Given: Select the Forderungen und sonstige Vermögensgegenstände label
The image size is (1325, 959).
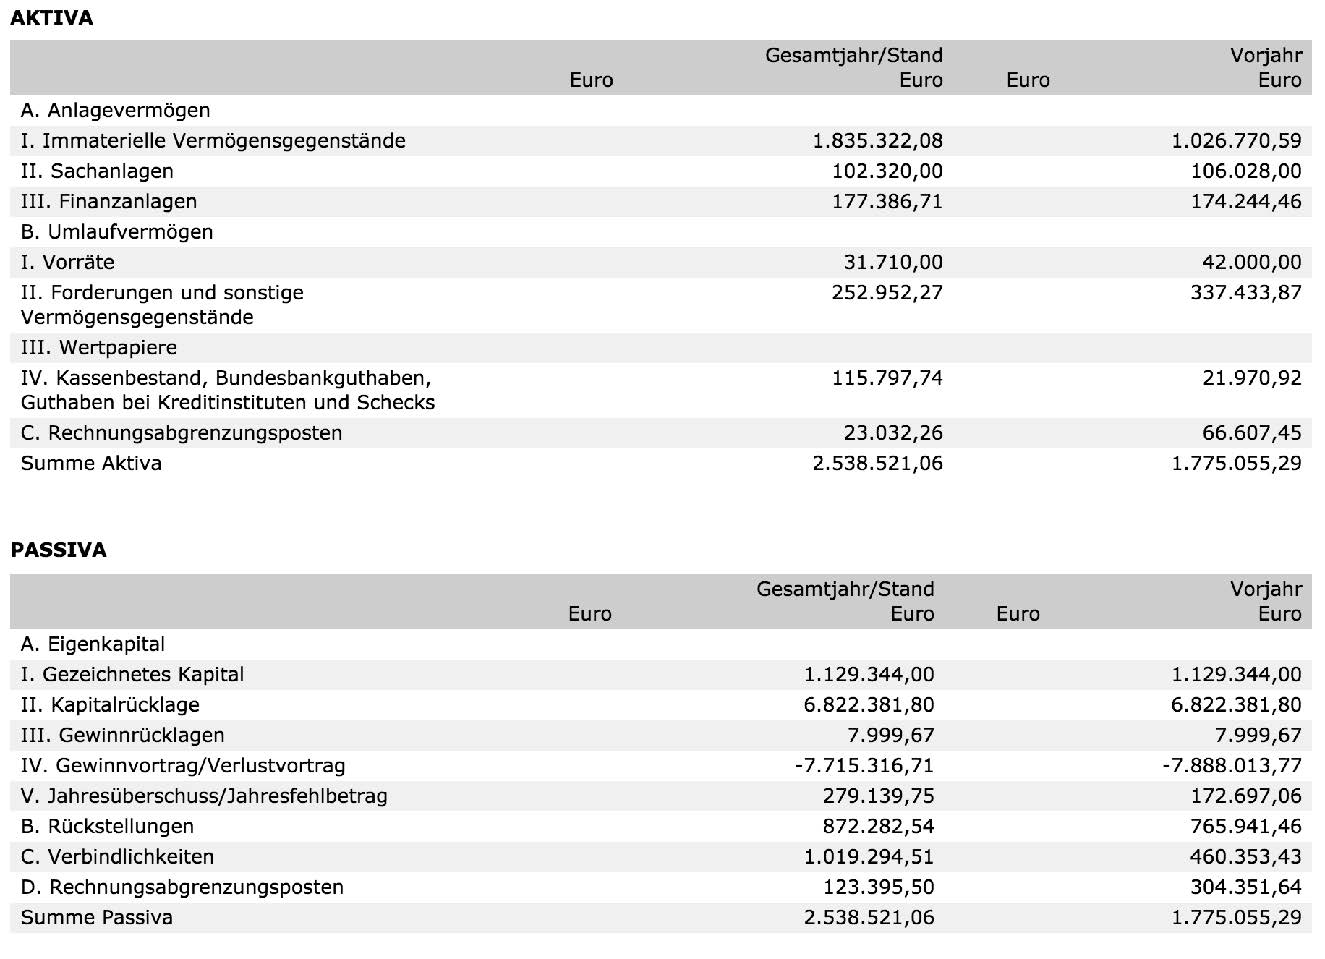Looking at the screenshot, I should (x=162, y=305).
